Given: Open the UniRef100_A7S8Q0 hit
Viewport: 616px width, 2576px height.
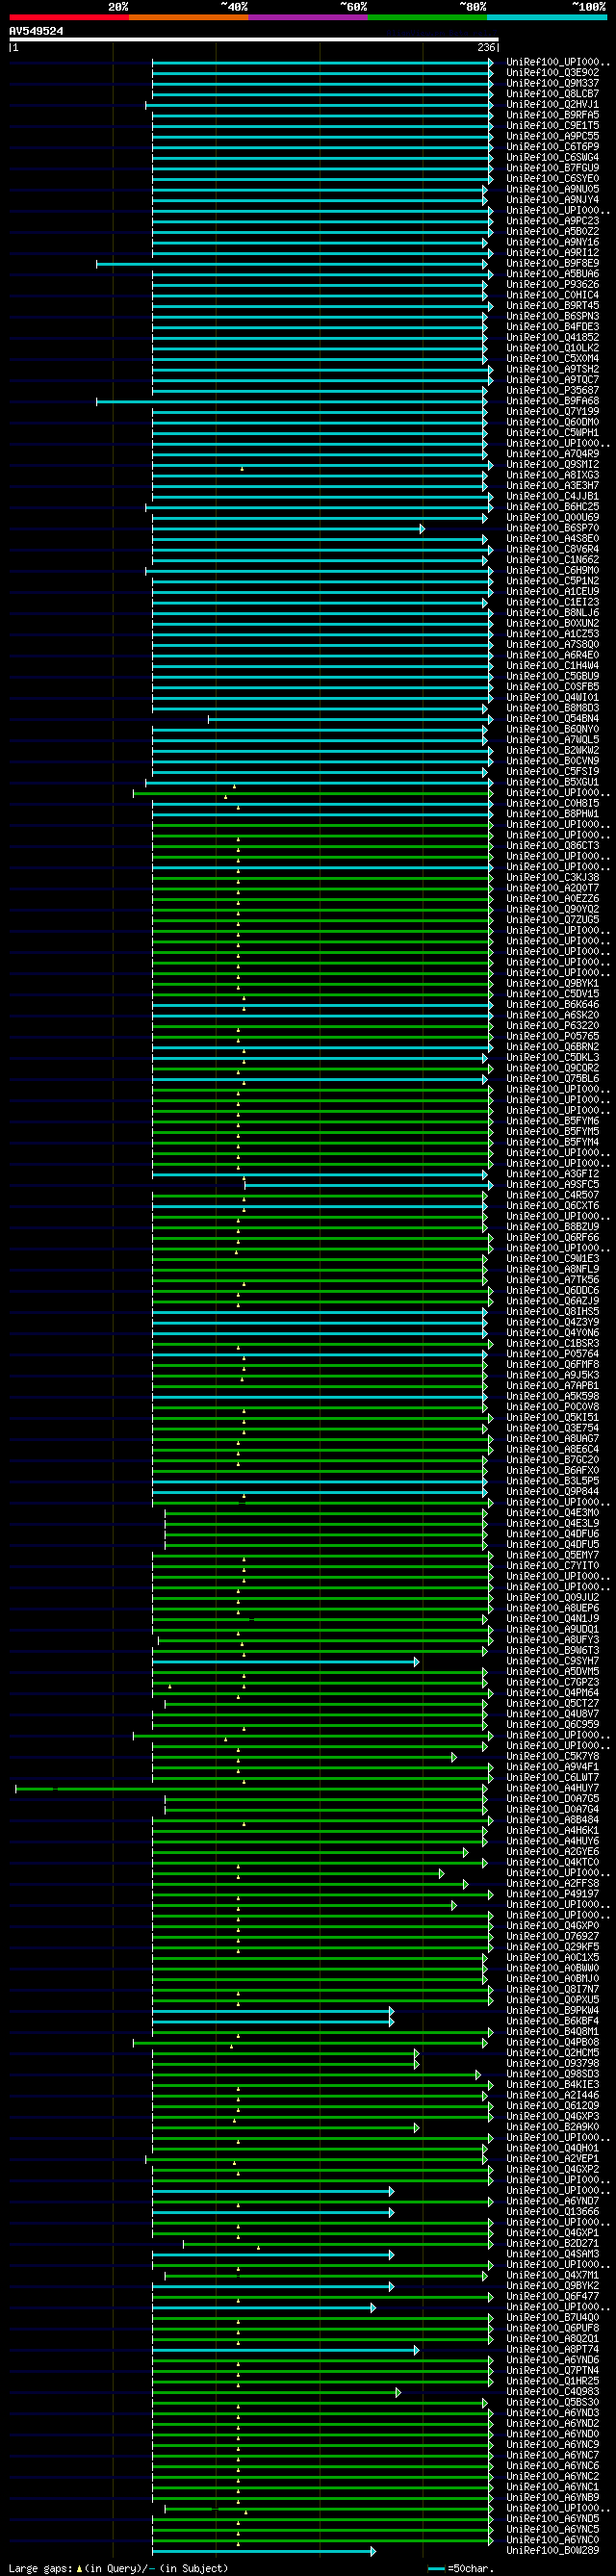Looking at the screenshot, I should point(553,645).
